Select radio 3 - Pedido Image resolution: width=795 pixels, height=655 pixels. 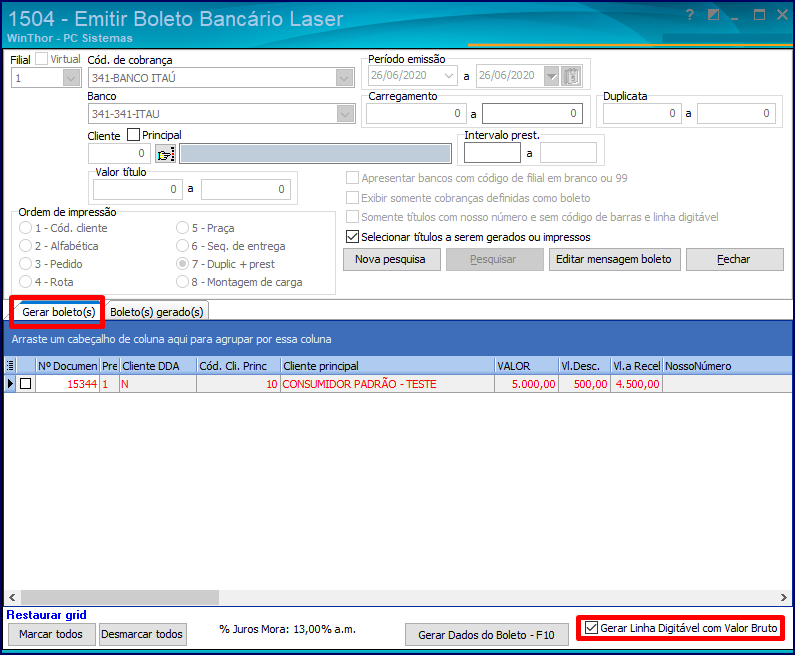pyautogui.click(x=25, y=264)
